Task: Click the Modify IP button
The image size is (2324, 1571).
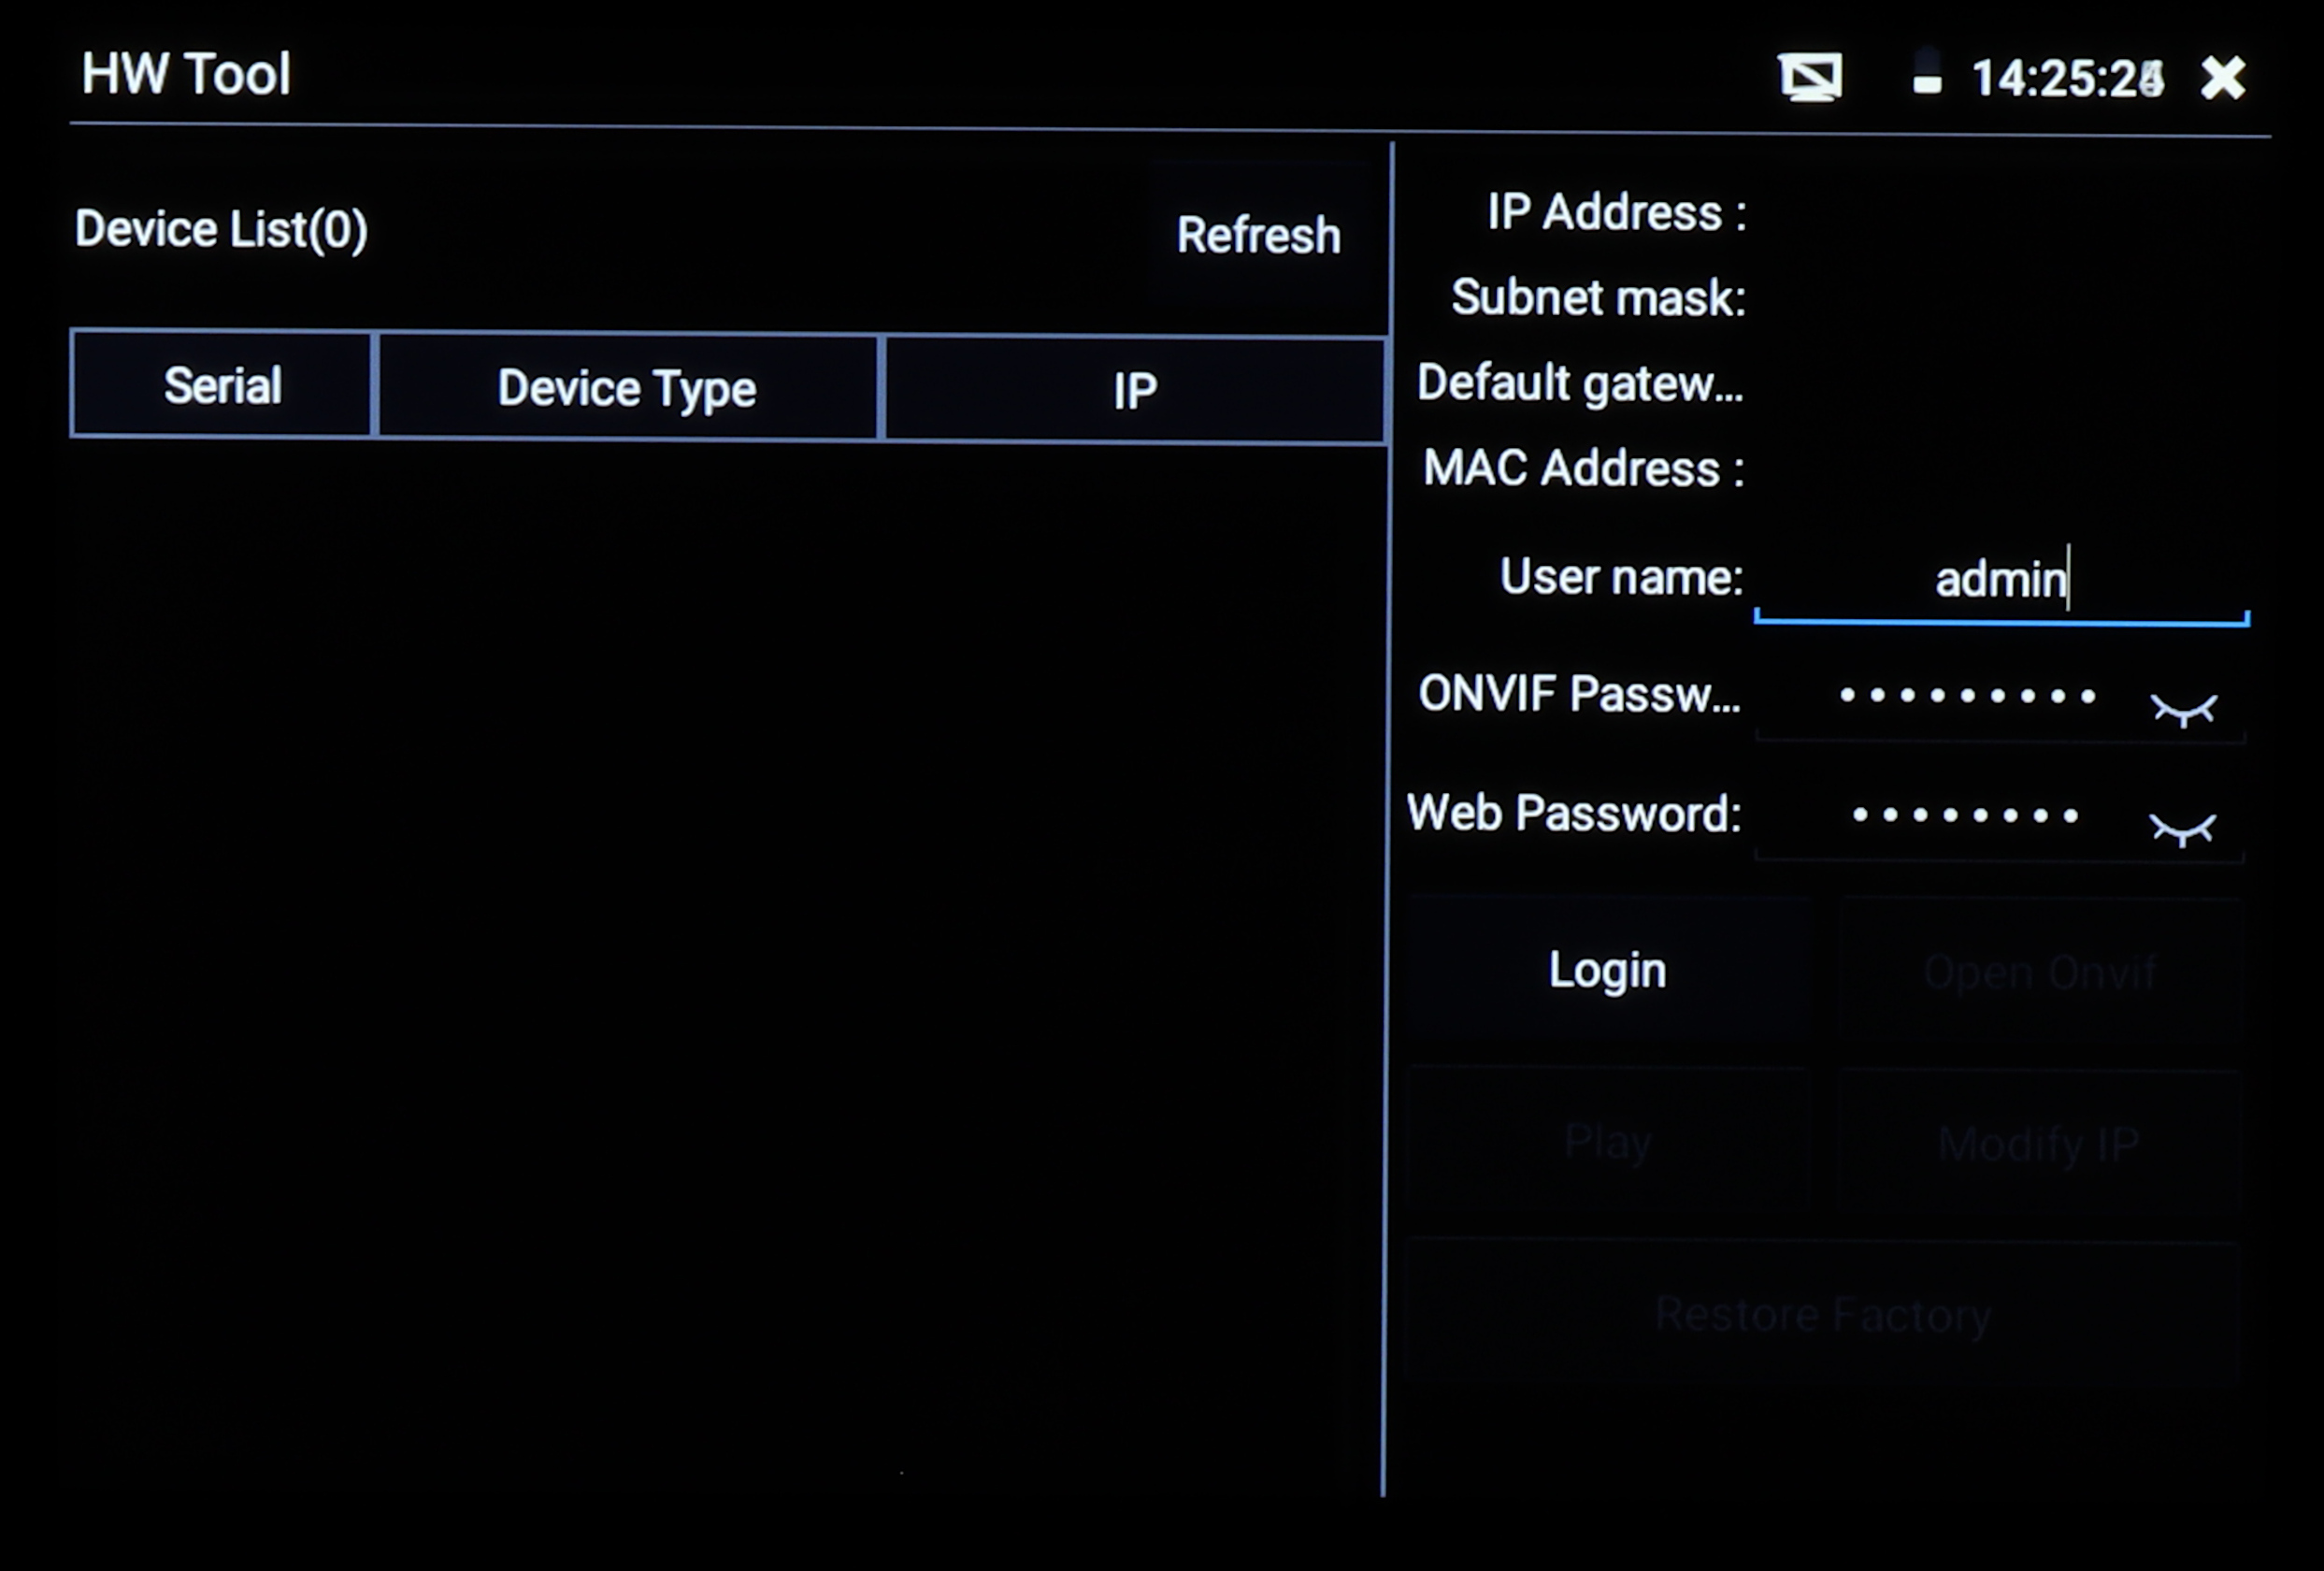Action: click(2038, 1143)
